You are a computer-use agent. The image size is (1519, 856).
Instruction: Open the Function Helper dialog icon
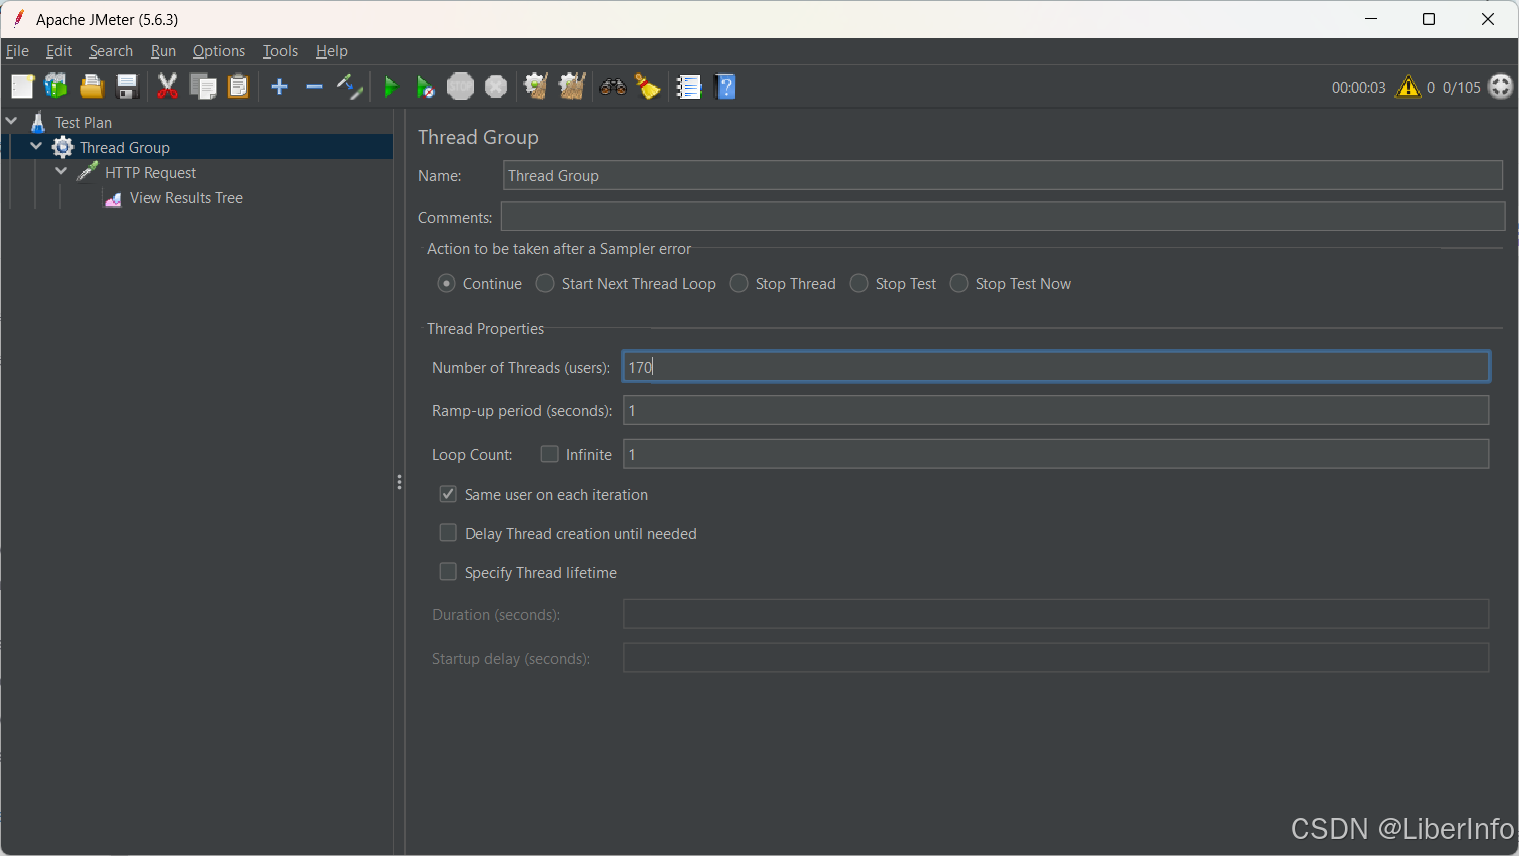(689, 88)
